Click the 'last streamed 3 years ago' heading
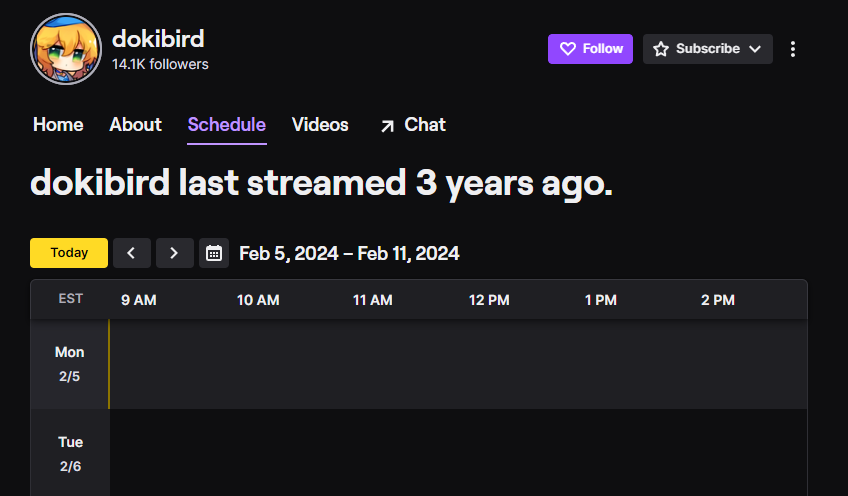The image size is (848, 496). [x=321, y=183]
